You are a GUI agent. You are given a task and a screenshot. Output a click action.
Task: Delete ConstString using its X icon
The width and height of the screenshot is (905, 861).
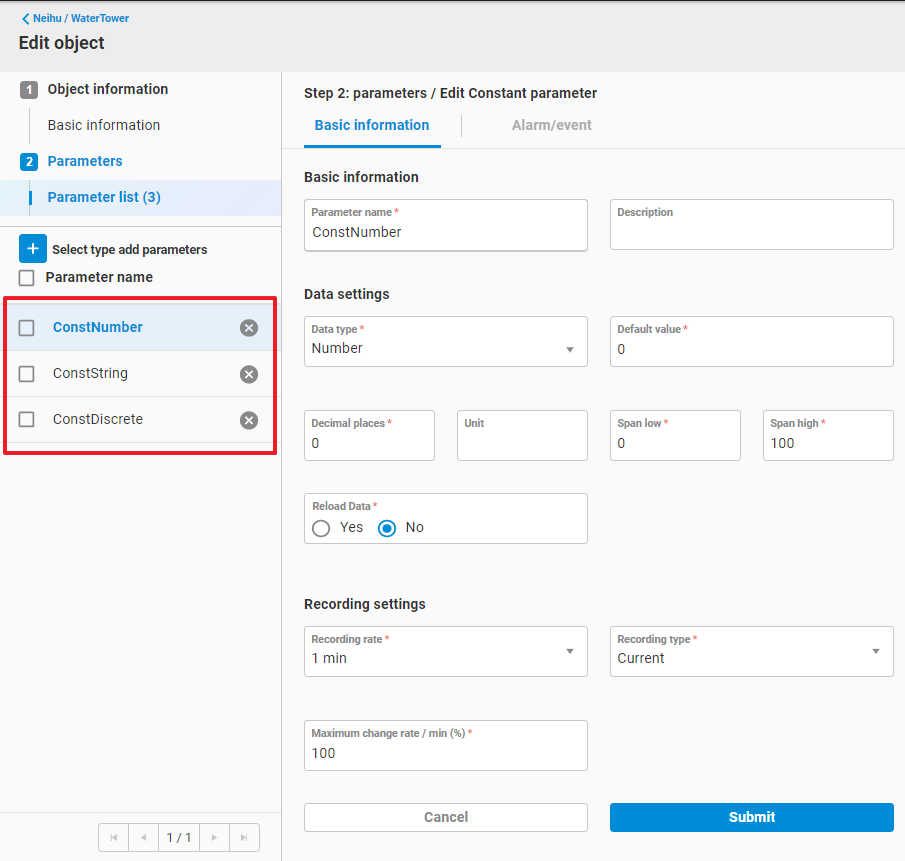[x=249, y=374]
